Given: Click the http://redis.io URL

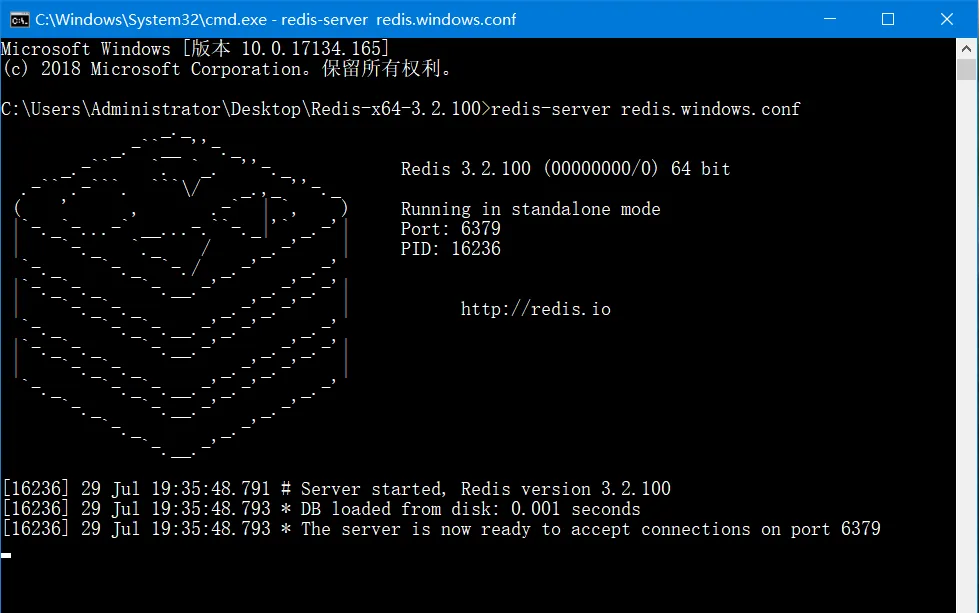Looking at the screenshot, I should click(536, 309).
